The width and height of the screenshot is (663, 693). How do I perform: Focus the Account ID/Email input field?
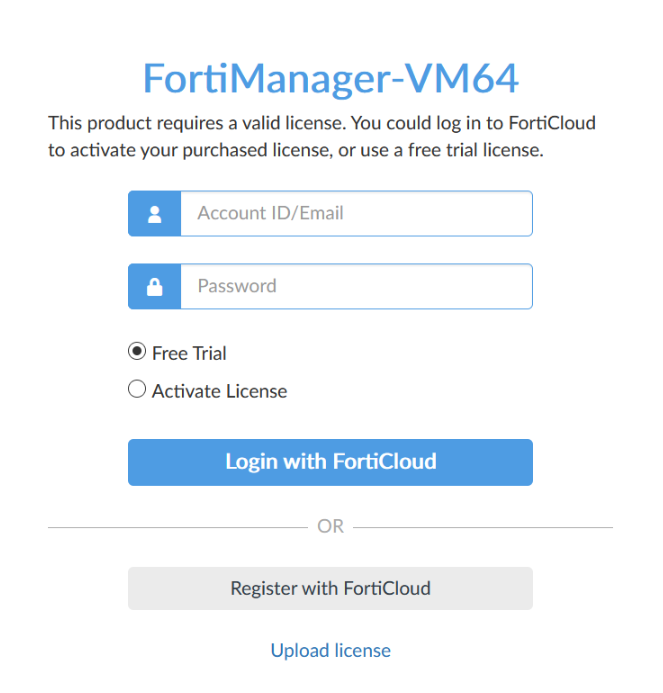(356, 213)
